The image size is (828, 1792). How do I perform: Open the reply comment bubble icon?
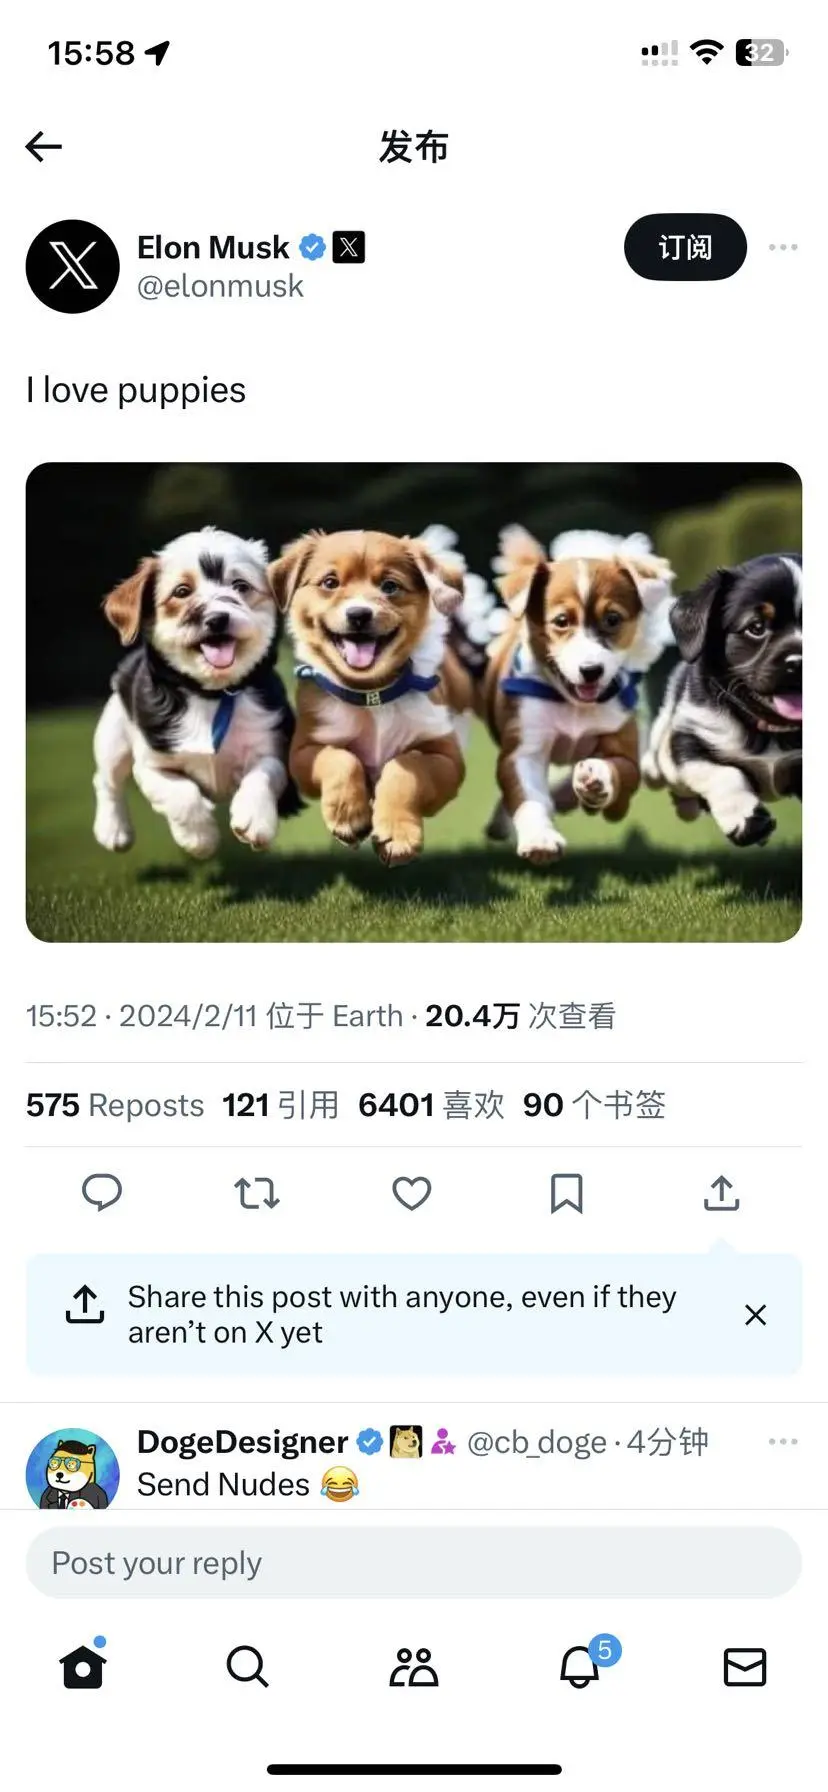click(x=101, y=1192)
